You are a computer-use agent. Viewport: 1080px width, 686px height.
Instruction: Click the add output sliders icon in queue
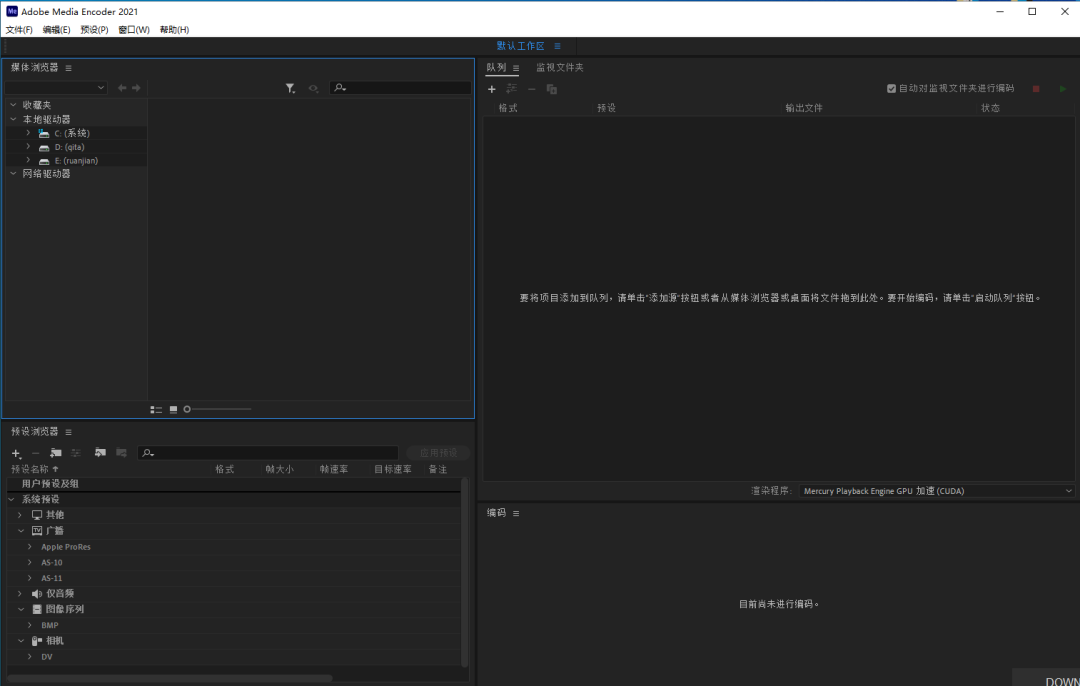point(512,89)
